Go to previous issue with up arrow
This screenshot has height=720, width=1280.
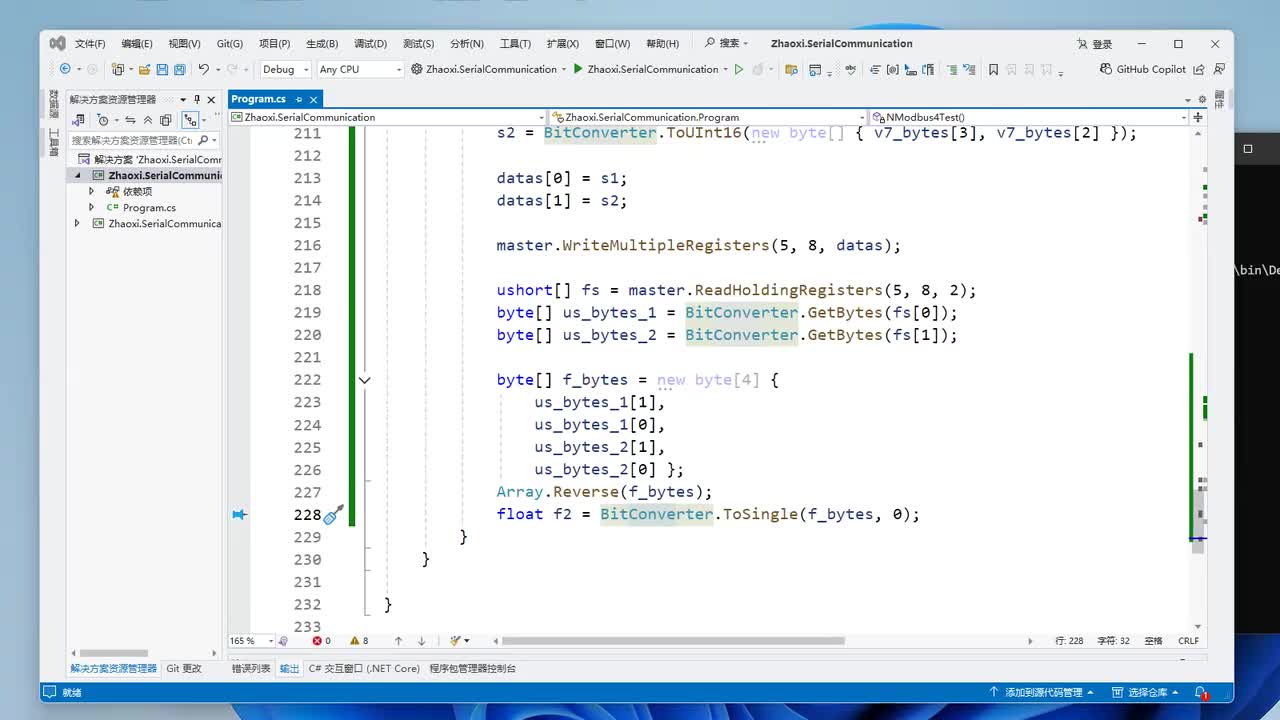[398, 641]
